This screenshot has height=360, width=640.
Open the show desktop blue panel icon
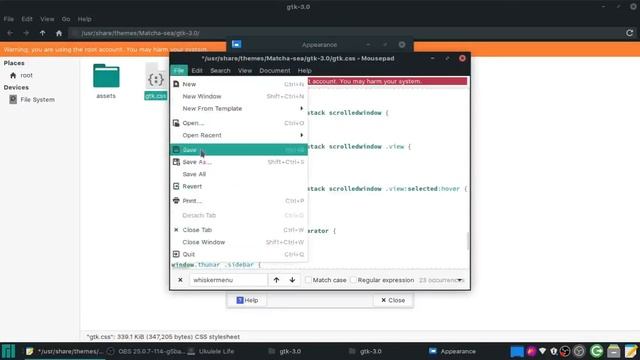(517, 351)
